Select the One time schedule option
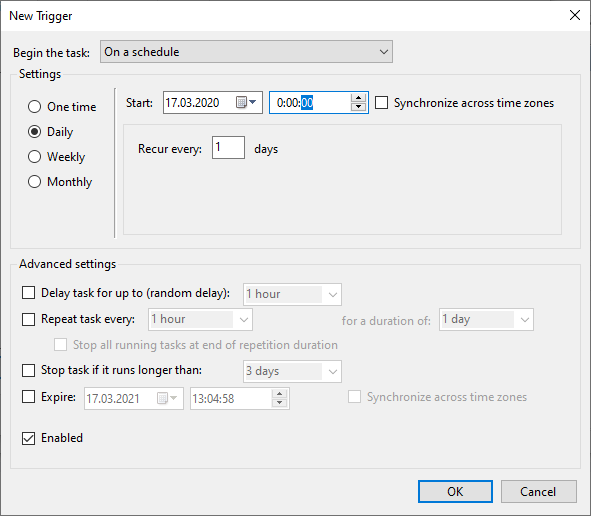The width and height of the screenshot is (591, 516). (34, 107)
